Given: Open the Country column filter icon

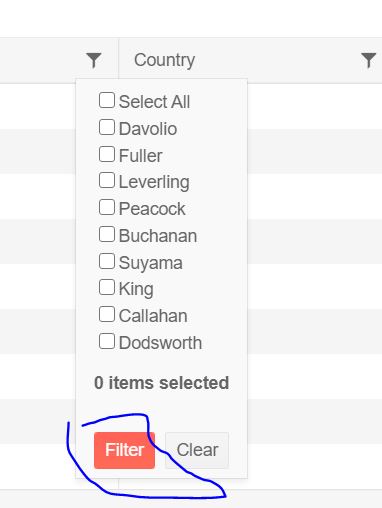Looking at the screenshot, I should [x=368, y=60].
